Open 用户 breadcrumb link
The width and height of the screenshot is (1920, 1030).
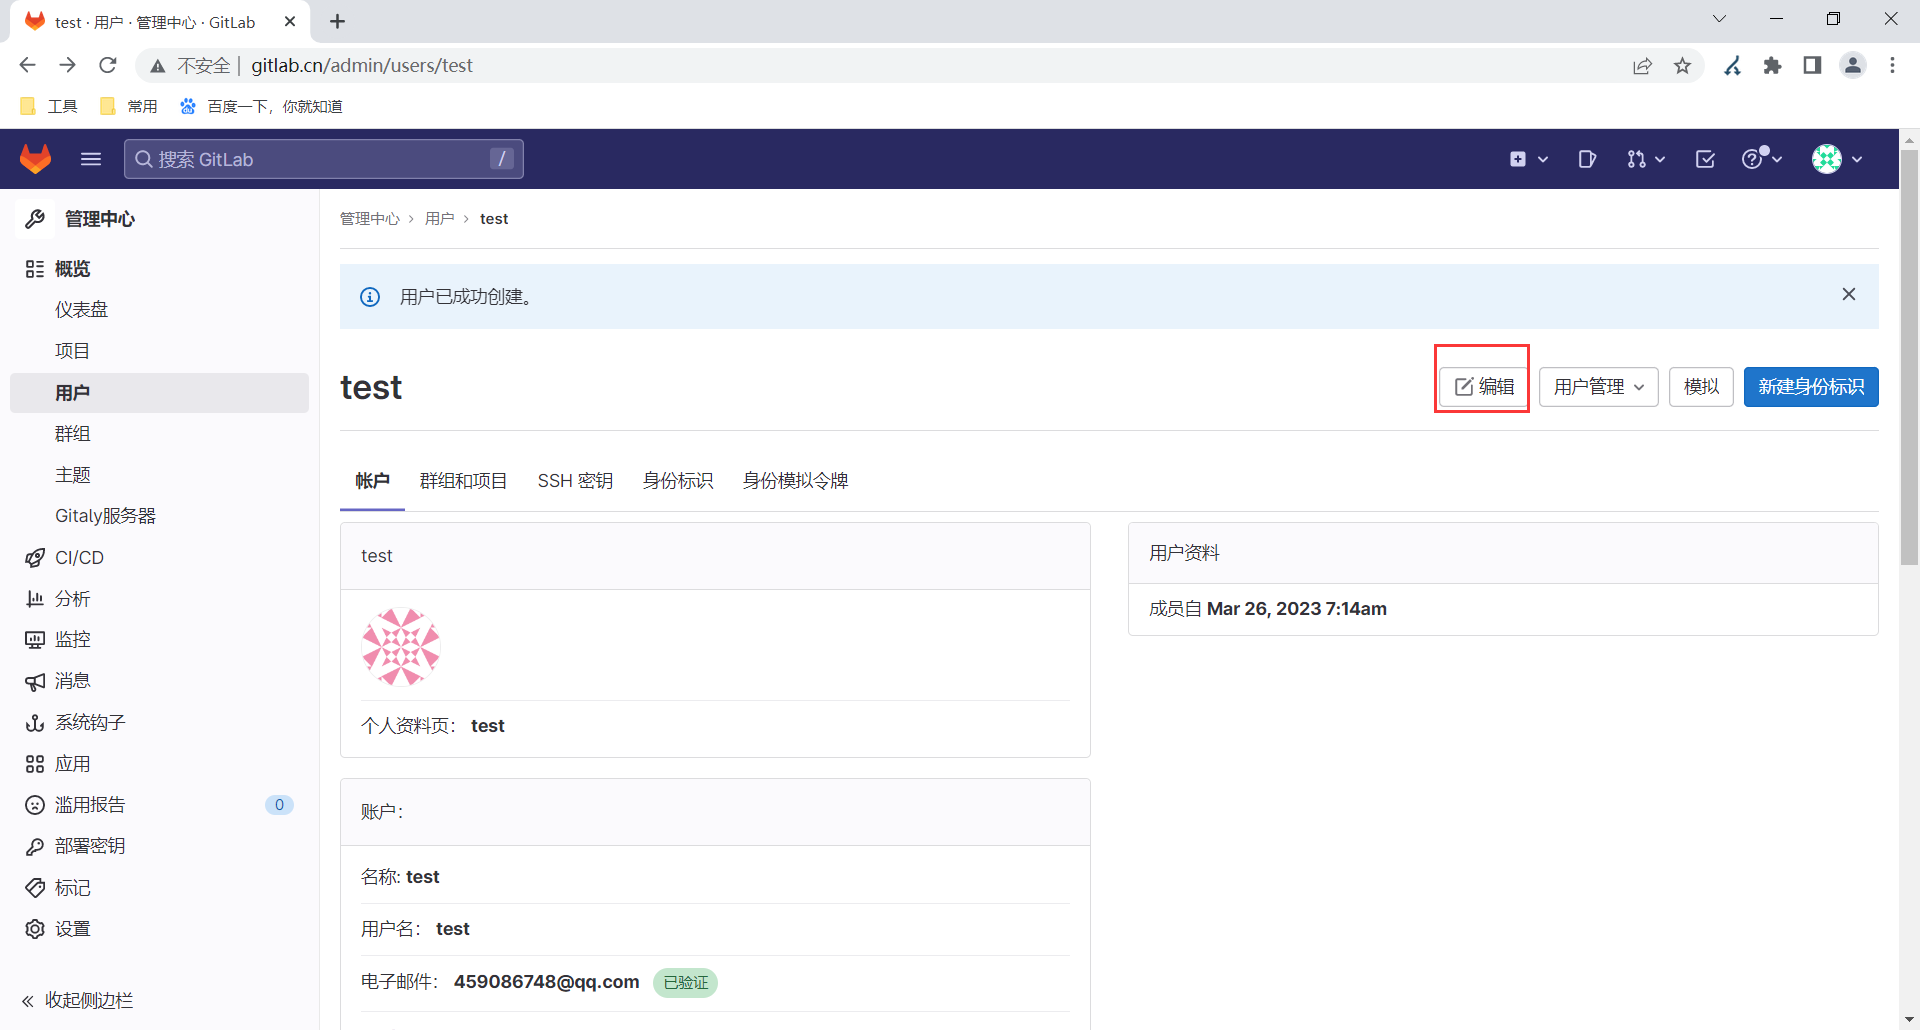click(439, 219)
